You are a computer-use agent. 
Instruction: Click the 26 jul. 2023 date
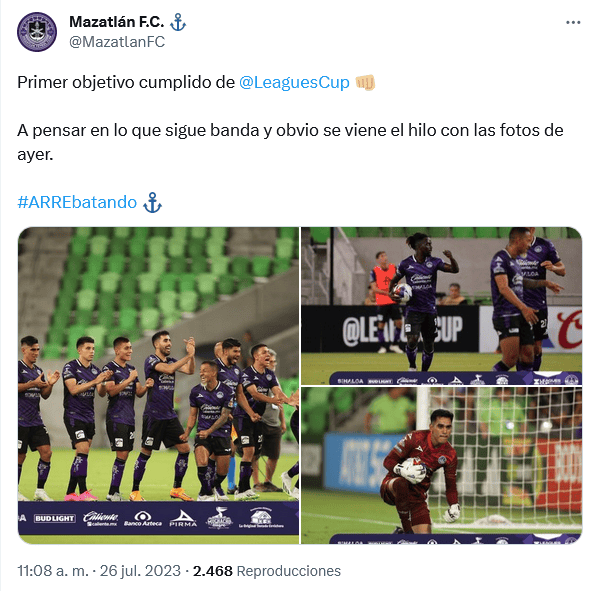point(140,571)
